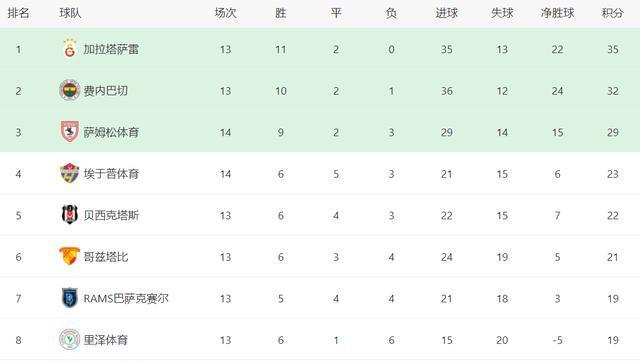640x363 pixels.
Task: Select the 贝西克塔斯 team name
Action: (x=111, y=215)
